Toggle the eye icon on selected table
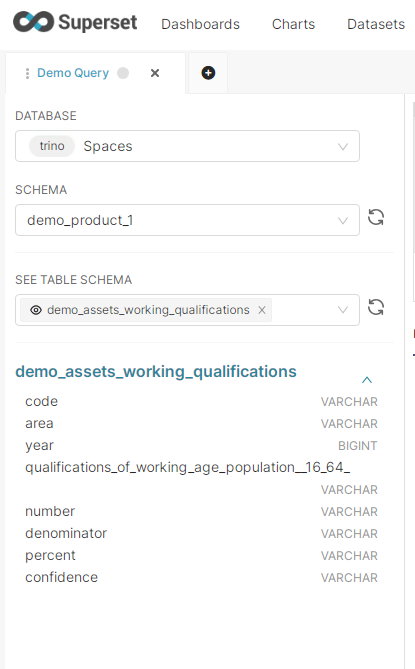 (x=36, y=310)
